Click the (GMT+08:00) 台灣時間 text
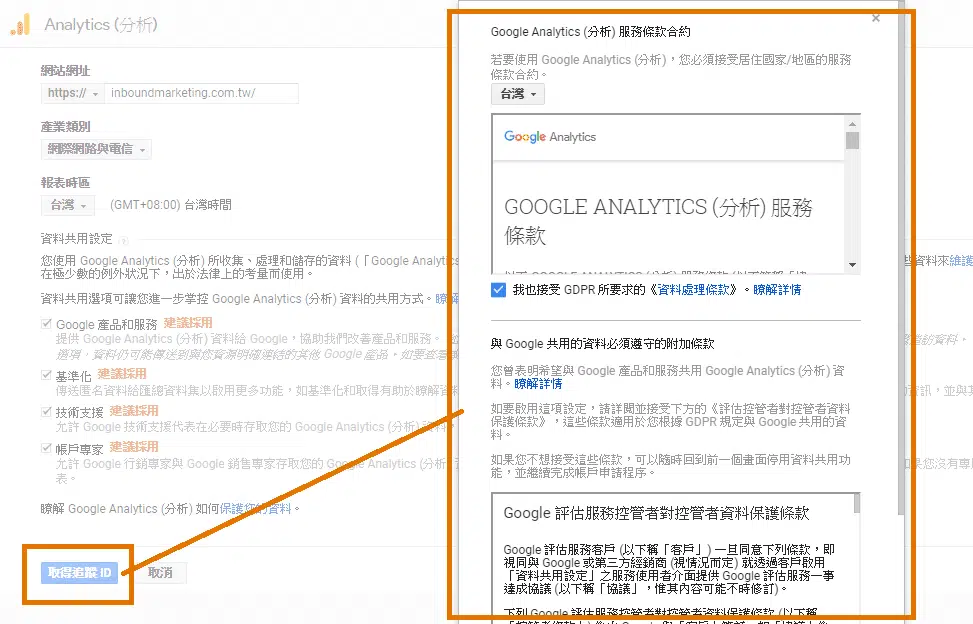973x624 pixels. (171, 205)
